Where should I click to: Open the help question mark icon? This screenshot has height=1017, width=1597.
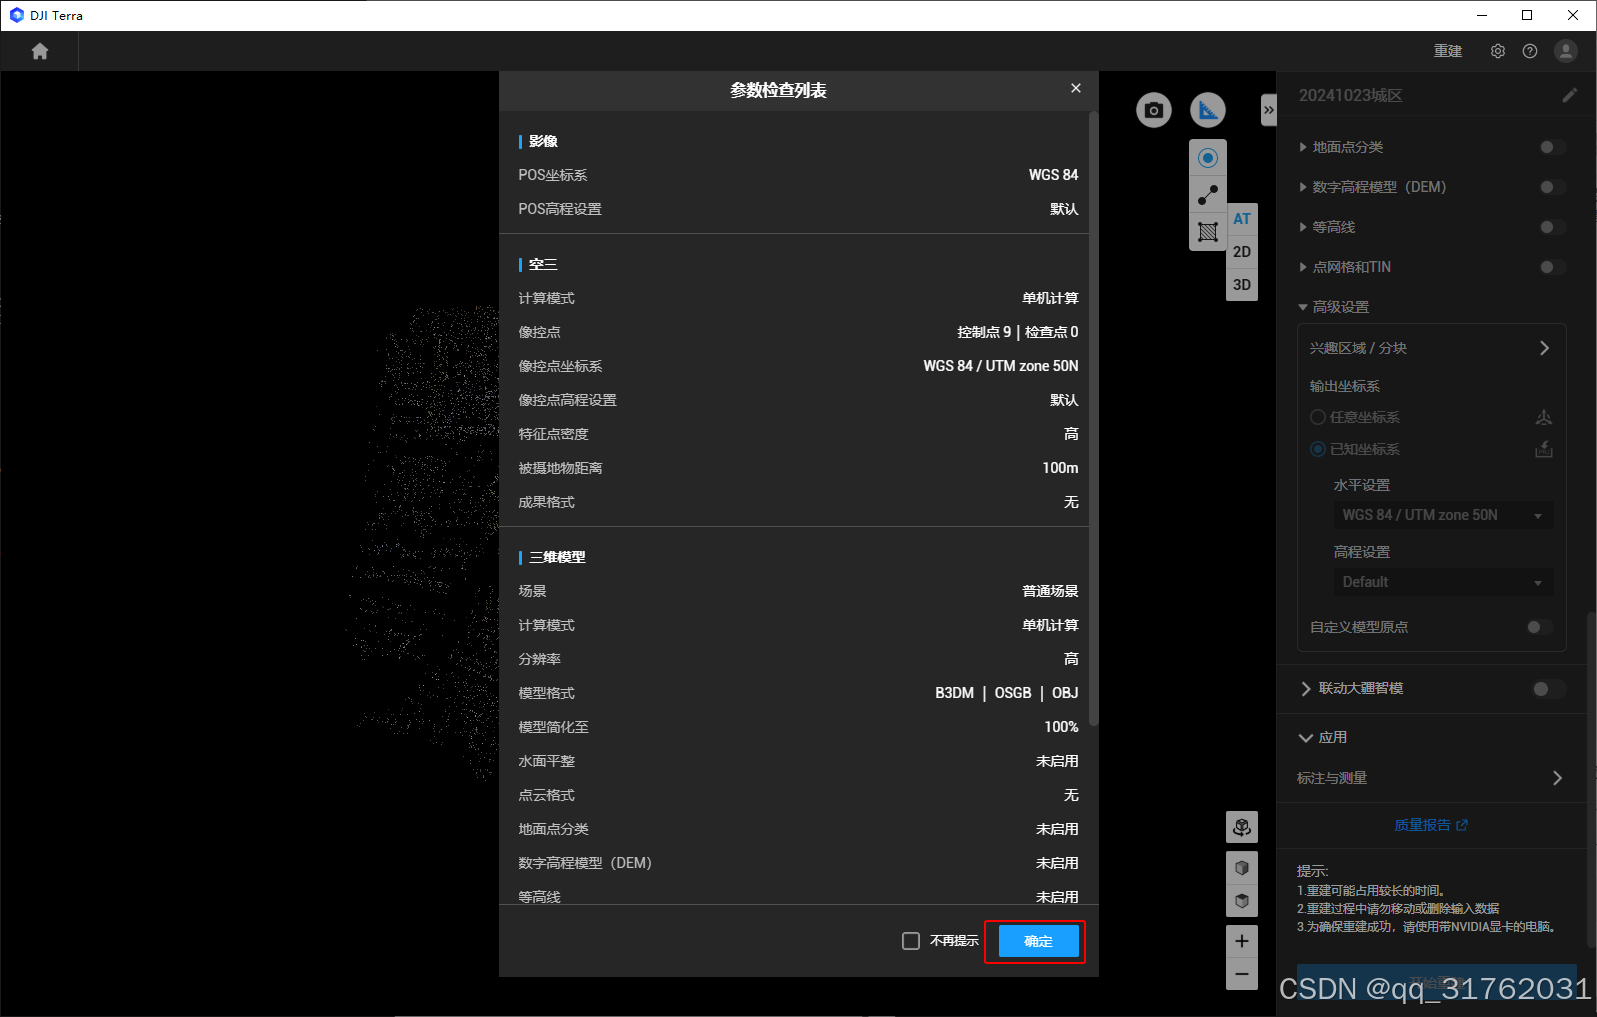1530,51
